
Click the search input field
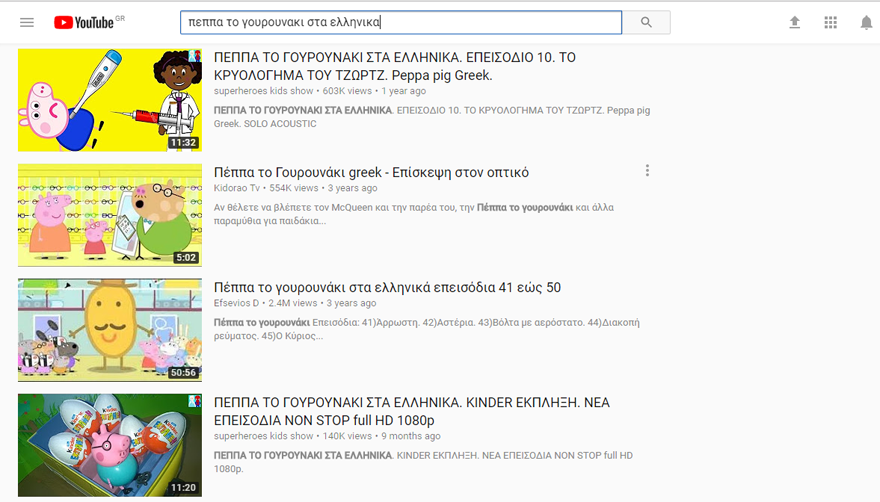(x=400, y=22)
